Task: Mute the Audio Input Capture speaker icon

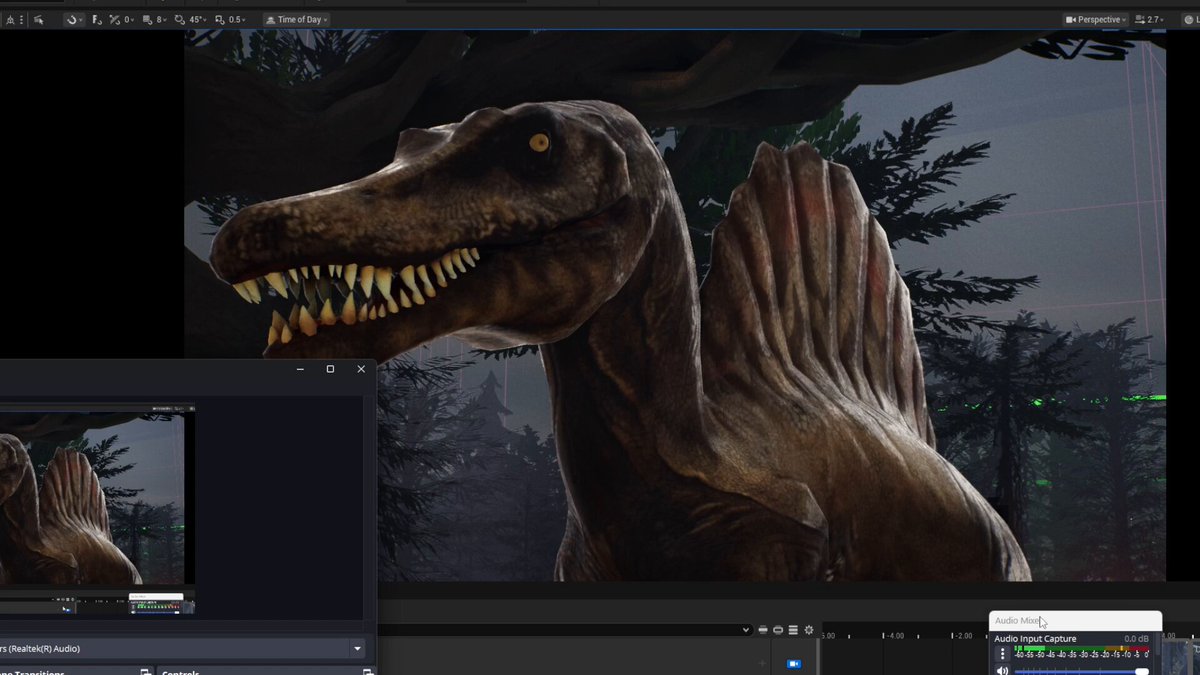Action: [x=1003, y=670]
